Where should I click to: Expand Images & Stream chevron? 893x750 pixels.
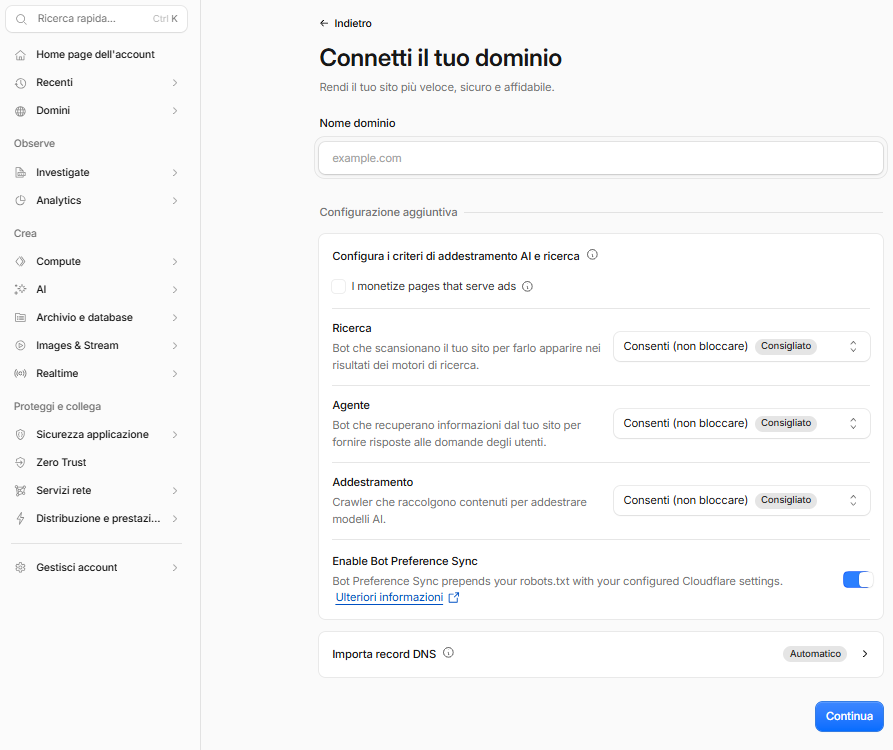tap(175, 345)
